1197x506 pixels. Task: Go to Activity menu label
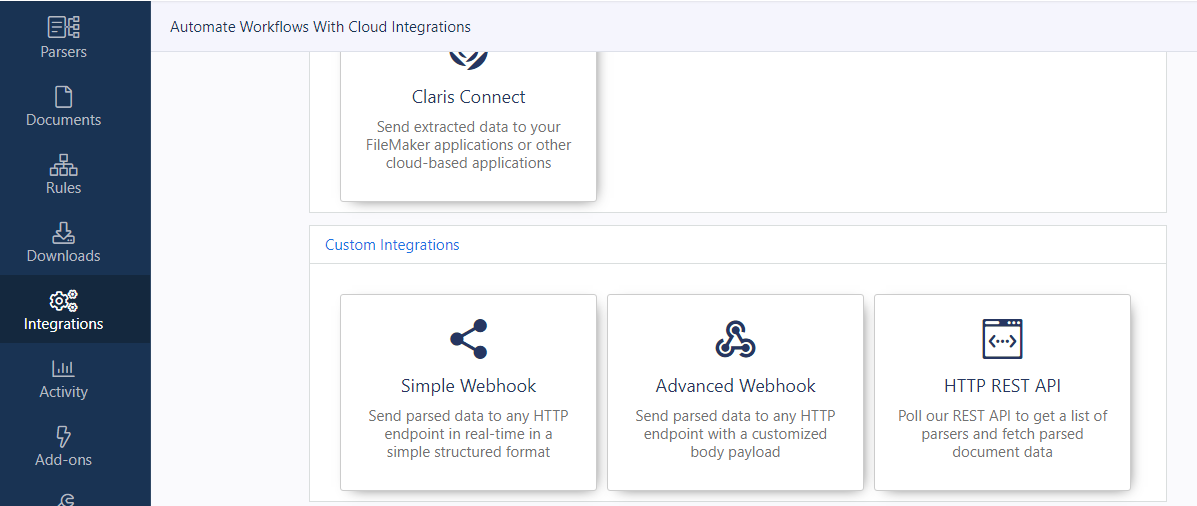(63, 392)
